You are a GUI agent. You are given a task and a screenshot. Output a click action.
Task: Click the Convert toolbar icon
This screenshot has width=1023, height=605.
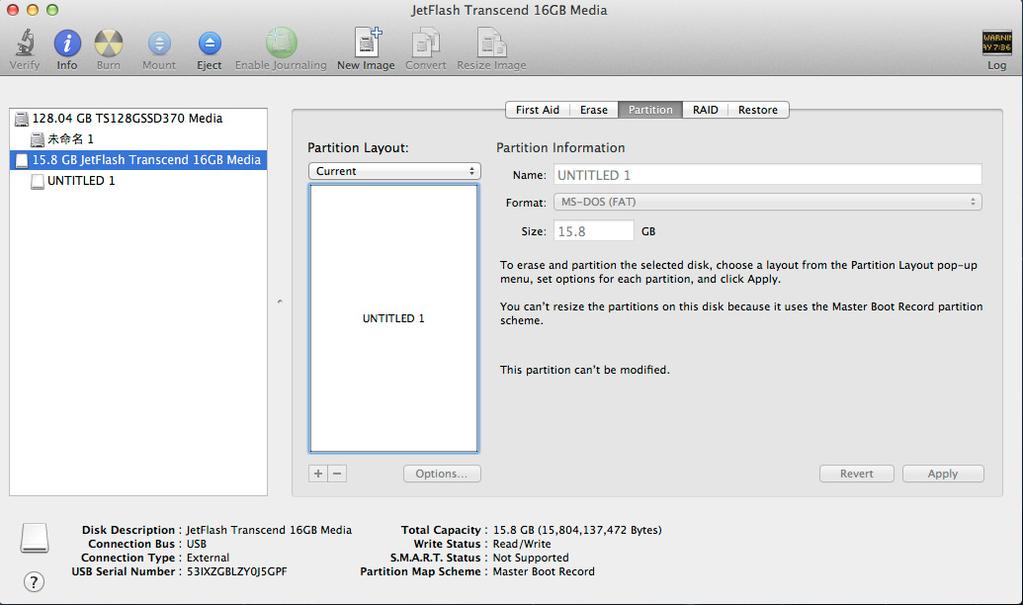pos(425,42)
